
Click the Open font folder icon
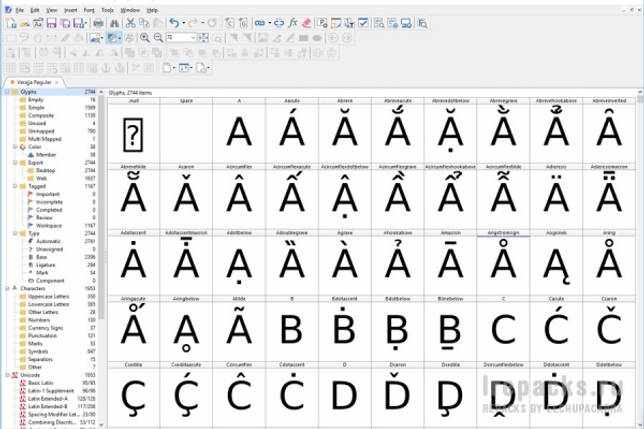pos(25,23)
